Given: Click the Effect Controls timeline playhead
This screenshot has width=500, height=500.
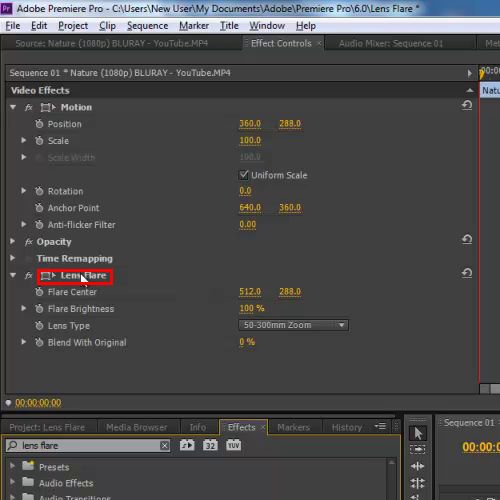Looking at the screenshot, I should coord(481,73).
